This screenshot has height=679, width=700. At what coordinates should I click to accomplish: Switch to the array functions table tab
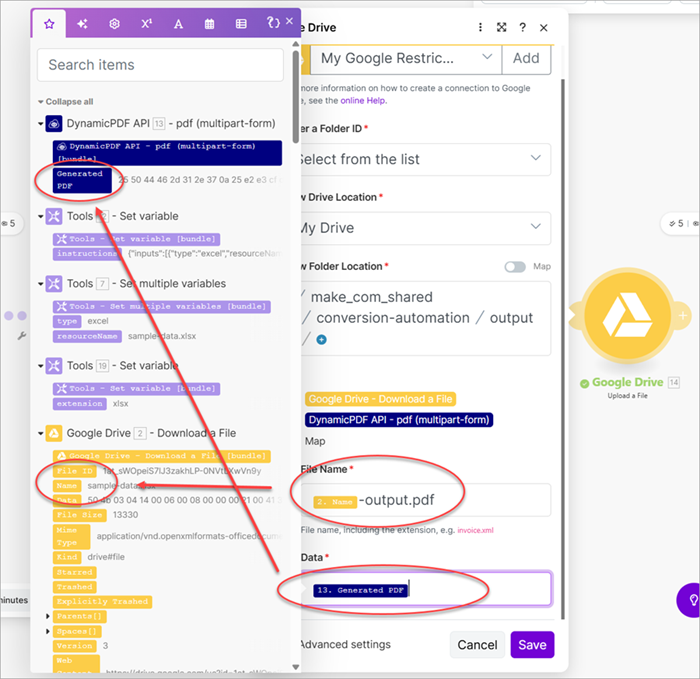241,23
